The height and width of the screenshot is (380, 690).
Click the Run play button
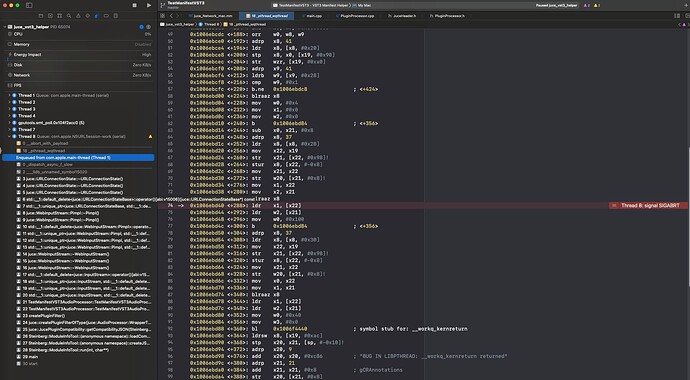click(x=149, y=5)
